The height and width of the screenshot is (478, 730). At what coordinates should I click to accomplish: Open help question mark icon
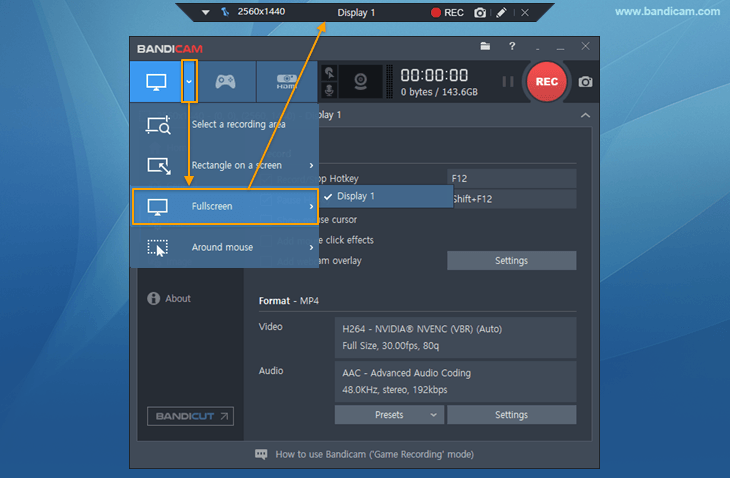click(x=512, y=46)
